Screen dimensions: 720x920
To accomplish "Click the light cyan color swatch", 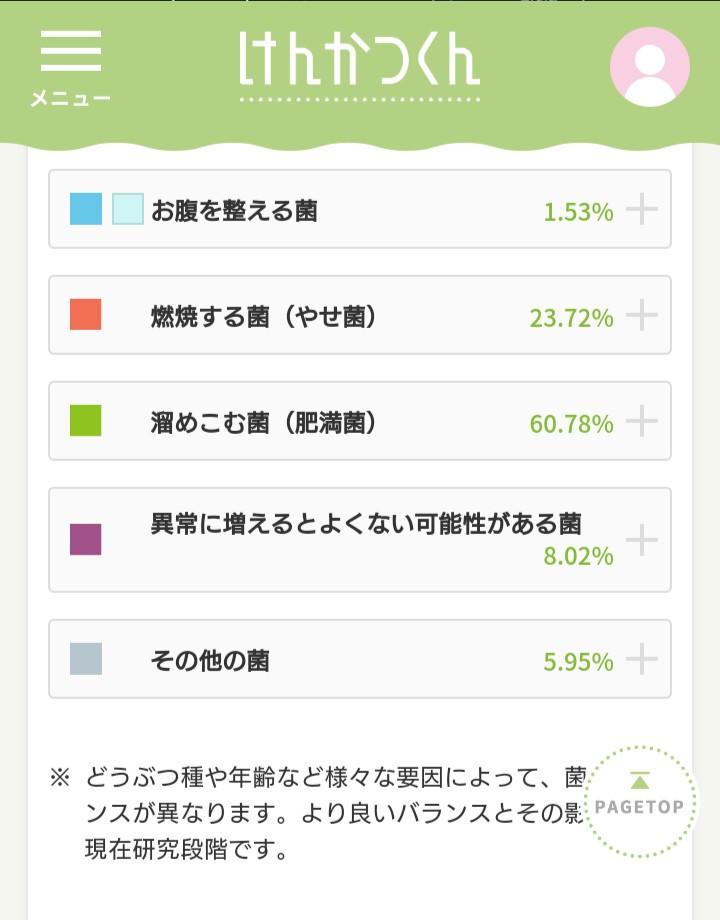I will tap(128, 209).
